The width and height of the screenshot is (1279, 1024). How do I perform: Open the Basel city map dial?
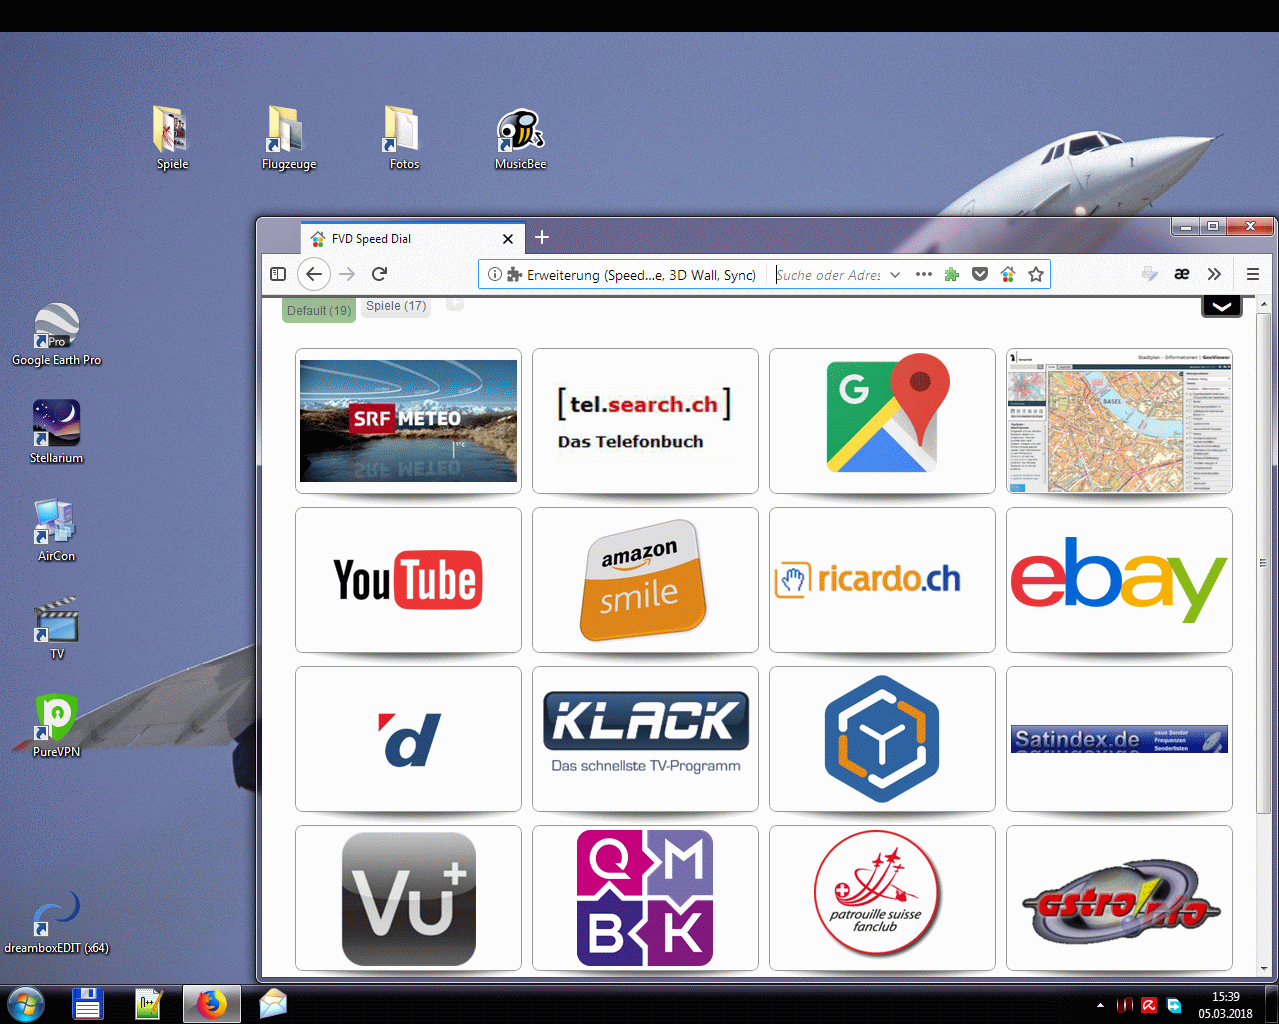[1119, 421]
